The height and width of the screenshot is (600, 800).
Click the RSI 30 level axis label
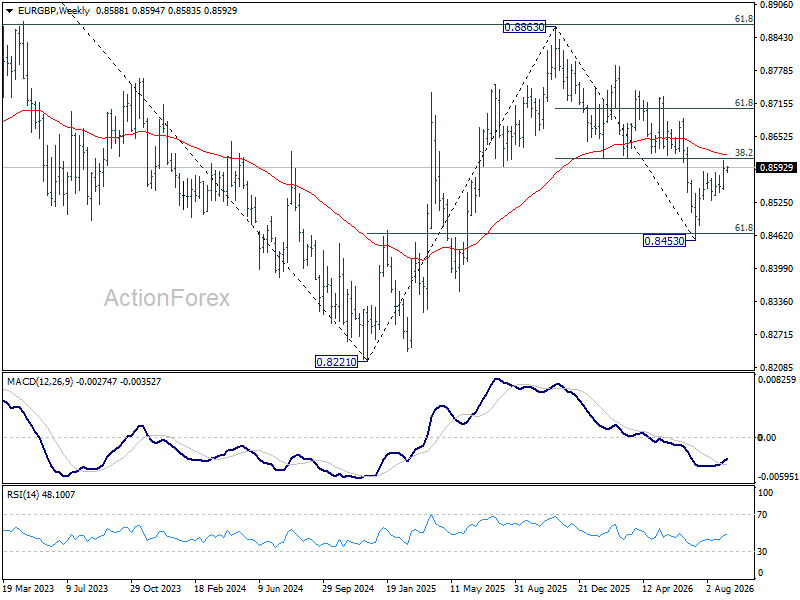click(x=762, y=552)
